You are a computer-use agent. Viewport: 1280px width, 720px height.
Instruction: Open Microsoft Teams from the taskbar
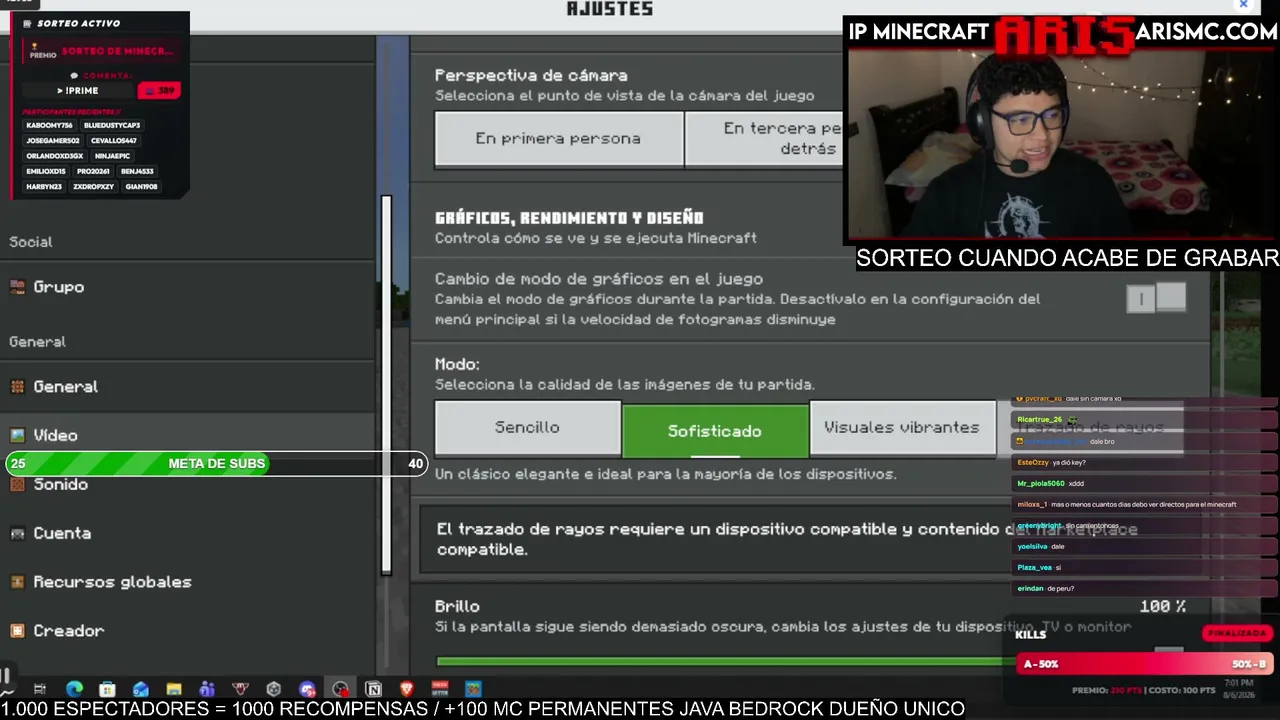point(207,689)
